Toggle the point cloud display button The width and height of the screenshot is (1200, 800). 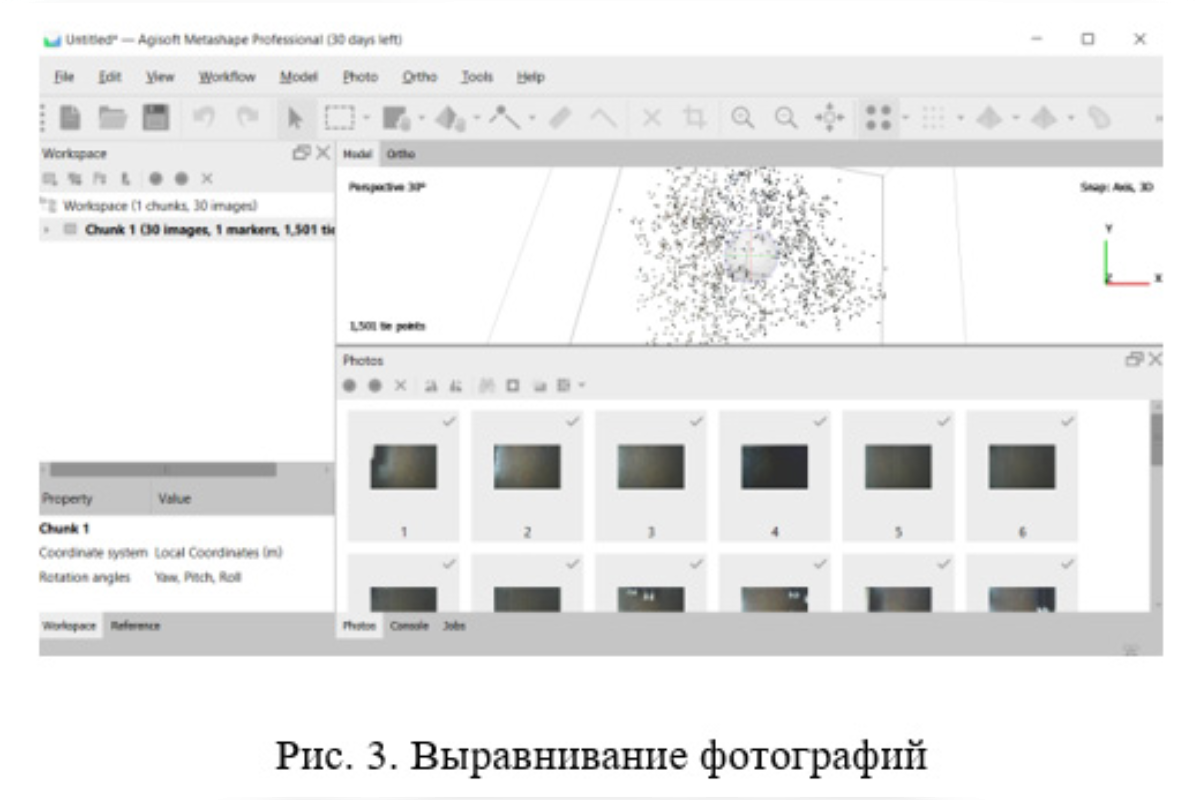click(878, 118)
